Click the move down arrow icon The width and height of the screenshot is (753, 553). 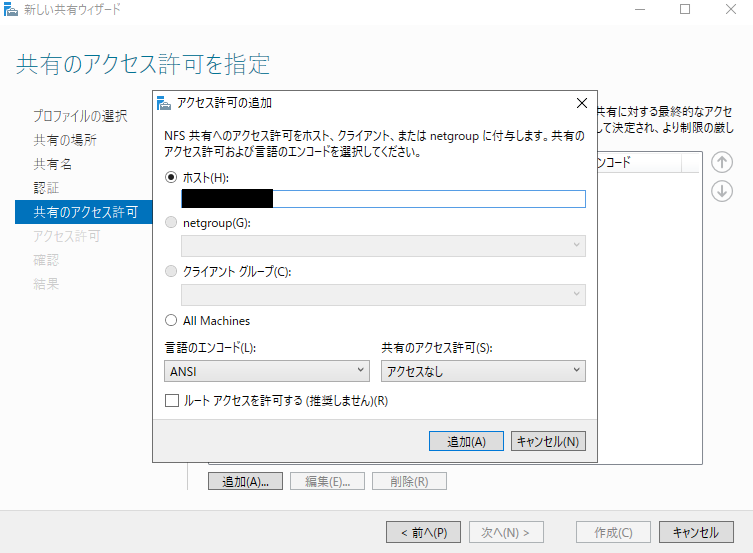click(722, 191)
